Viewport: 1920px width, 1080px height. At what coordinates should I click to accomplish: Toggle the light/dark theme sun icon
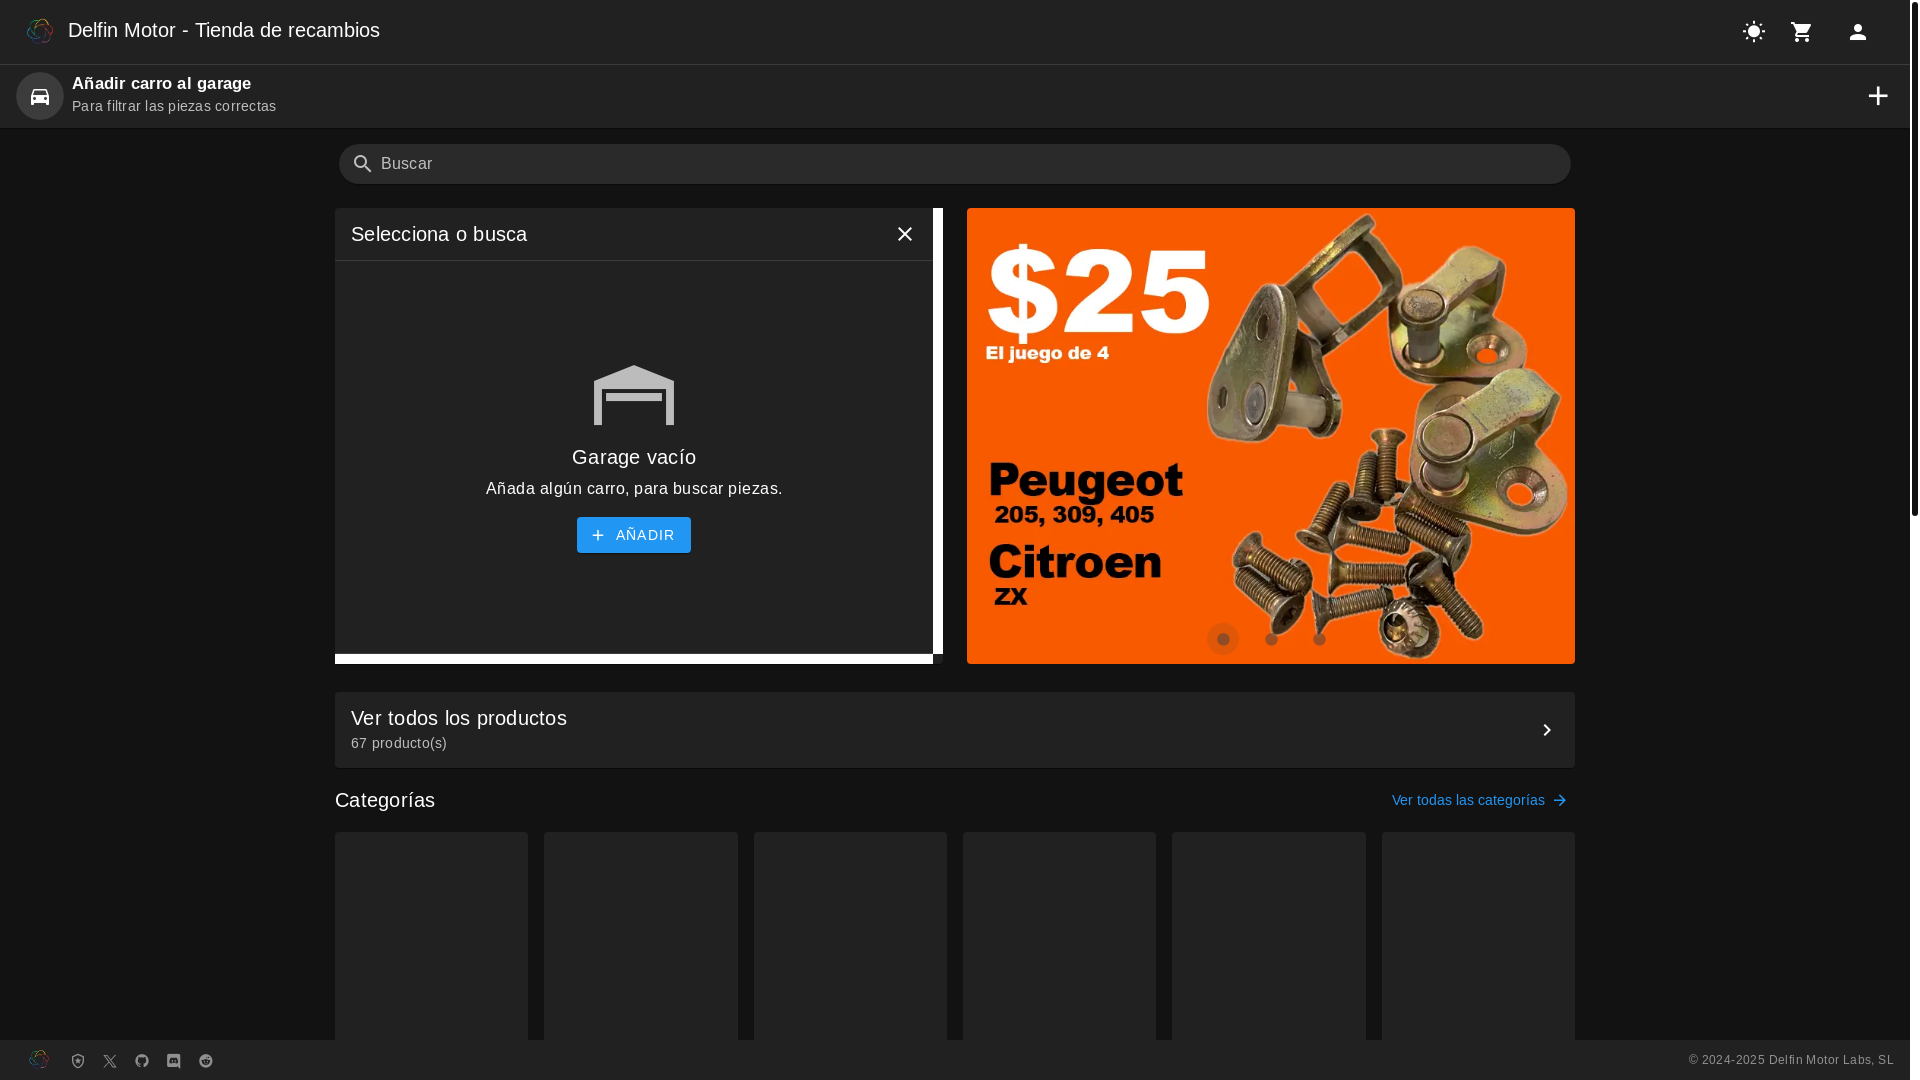[x=1754, y=32]
